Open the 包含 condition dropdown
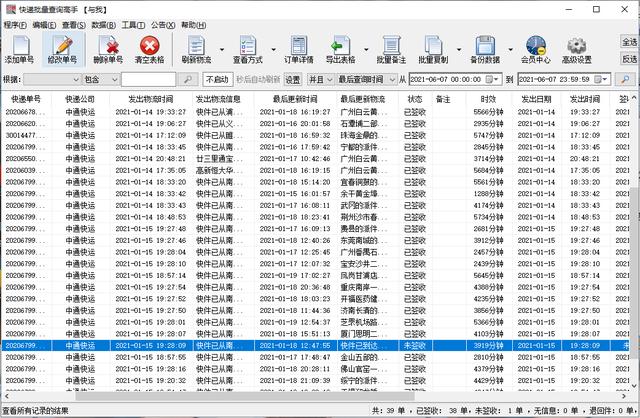Viewport: 640px width, 418px height. (100, 79)
